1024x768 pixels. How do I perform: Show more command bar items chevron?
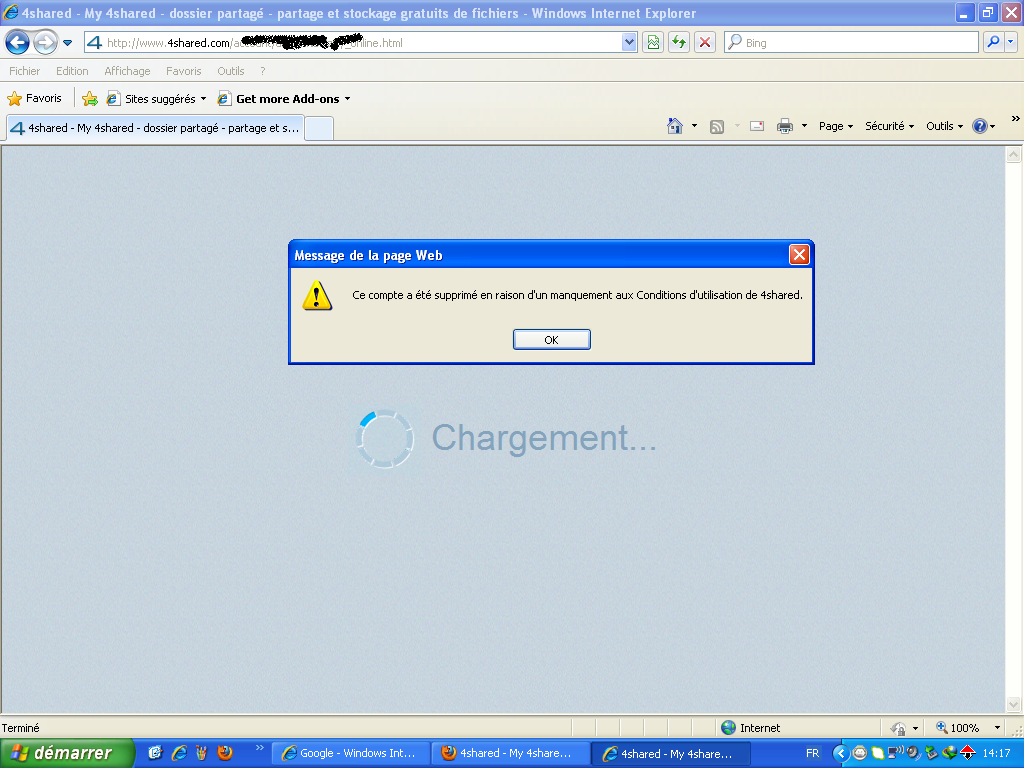1016,119
